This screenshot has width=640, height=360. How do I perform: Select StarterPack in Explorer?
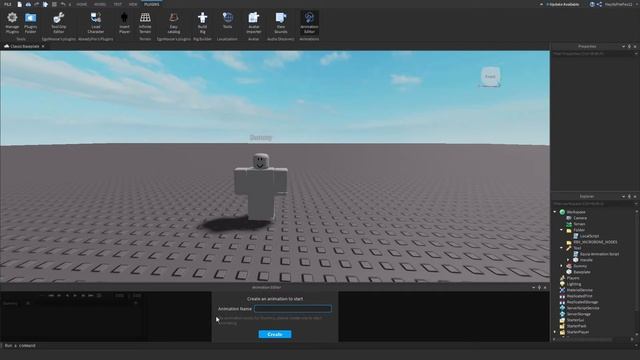576,326
